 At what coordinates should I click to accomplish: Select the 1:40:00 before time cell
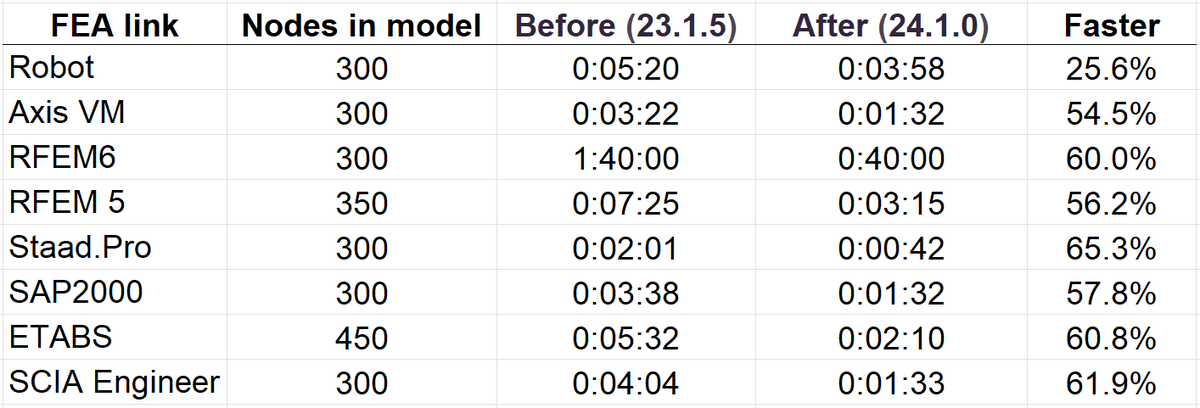(x=628, y=159)
